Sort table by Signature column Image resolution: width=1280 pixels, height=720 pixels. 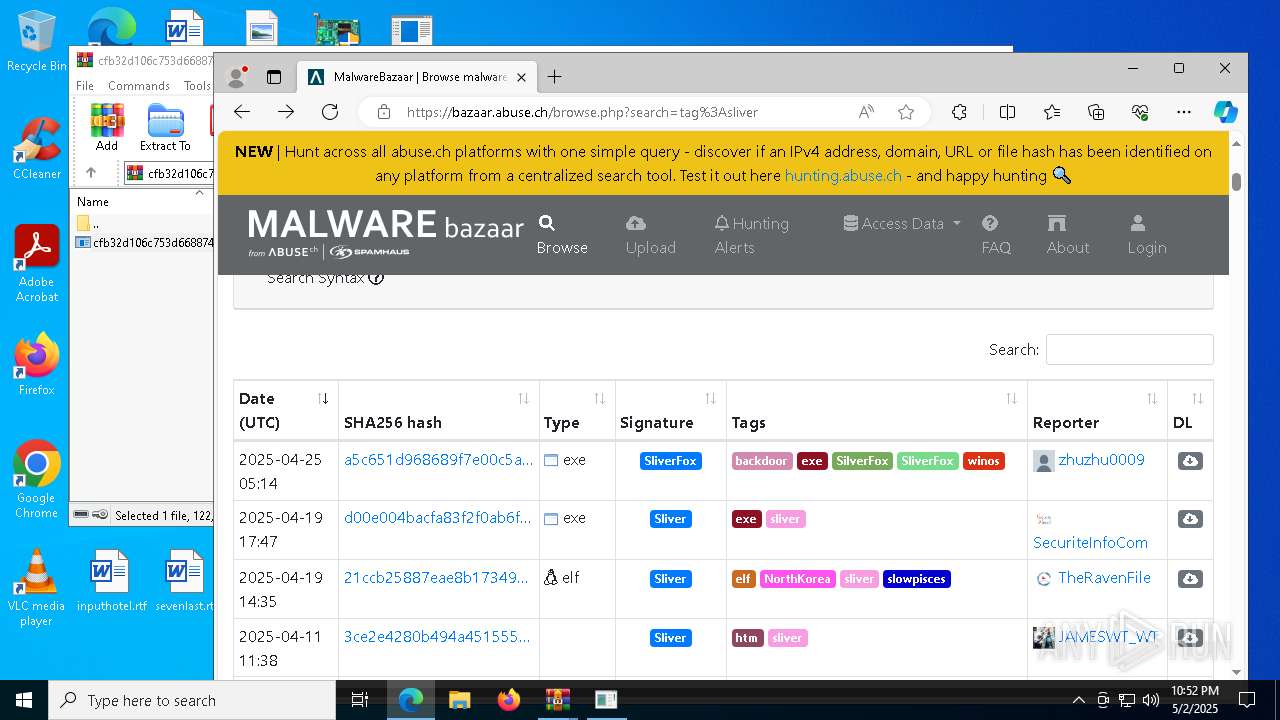(x=670, y=410)
